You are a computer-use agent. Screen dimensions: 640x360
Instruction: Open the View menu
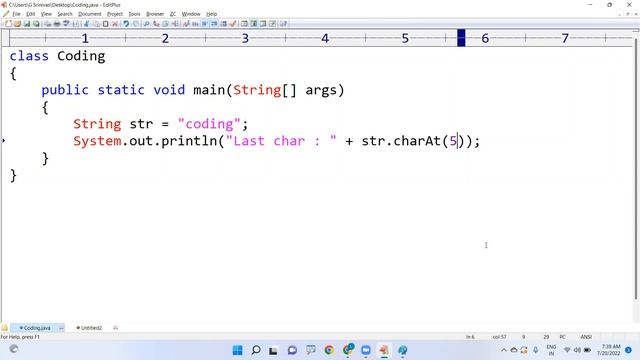tap(46, 14)
